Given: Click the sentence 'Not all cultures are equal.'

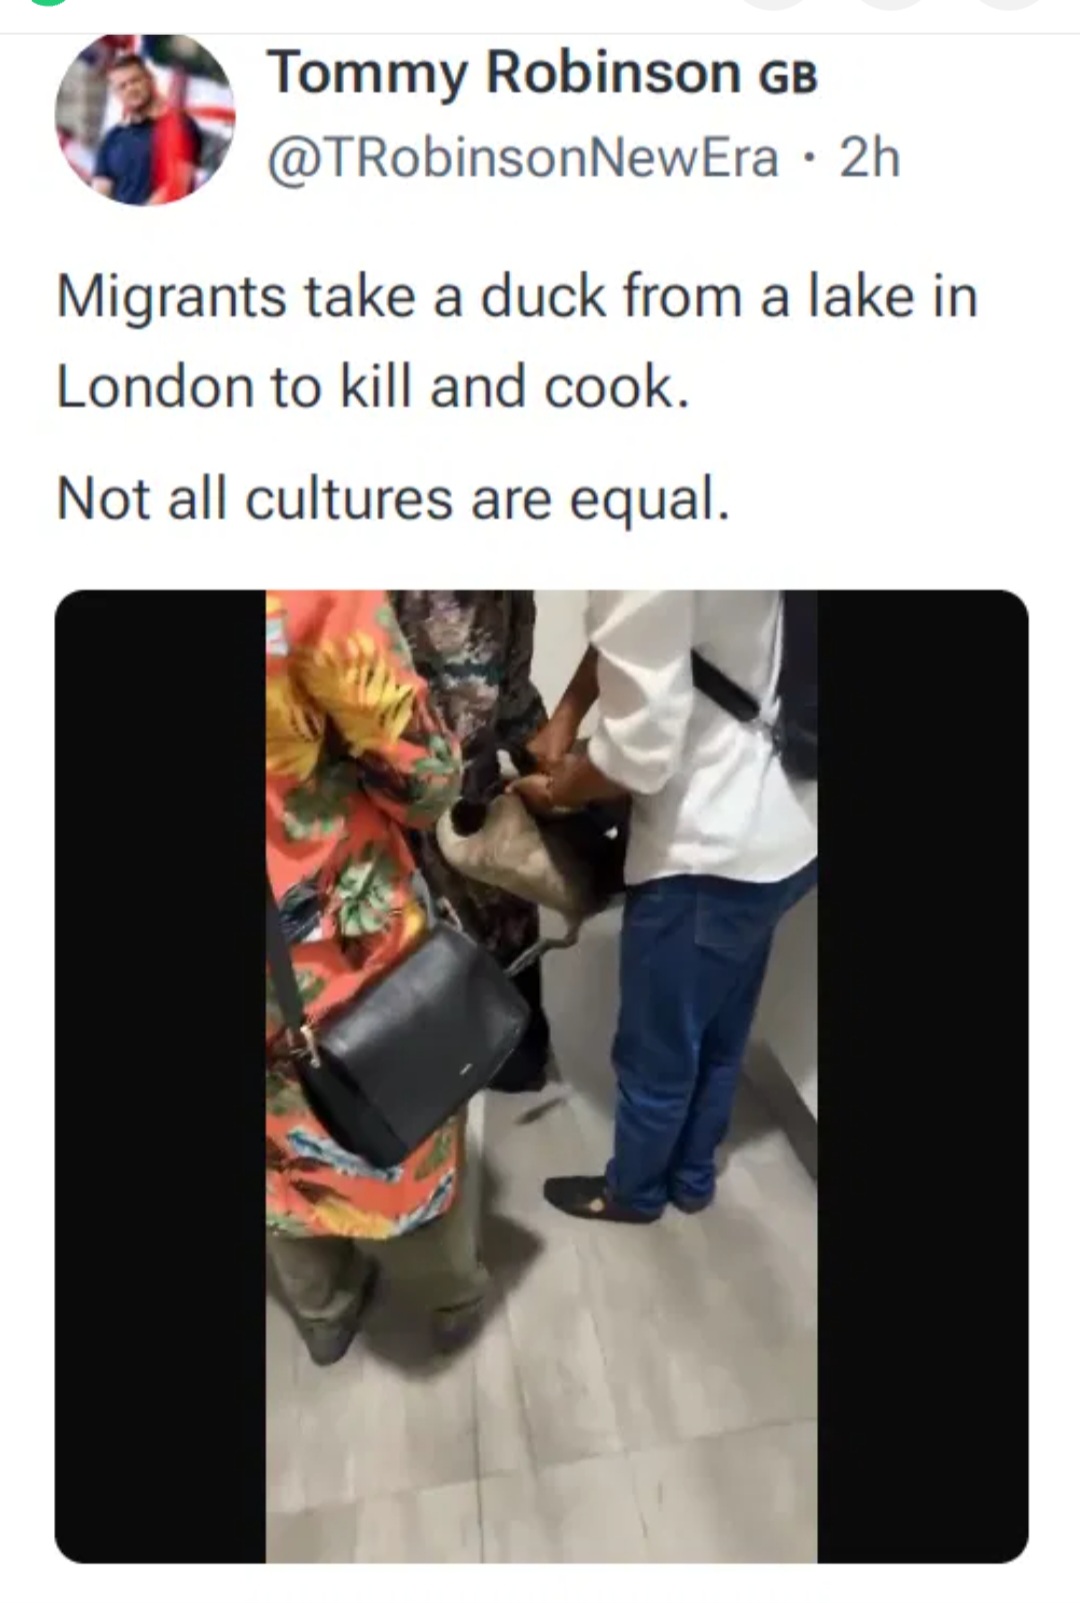Looking at the screenshot, I should (393, 498).
